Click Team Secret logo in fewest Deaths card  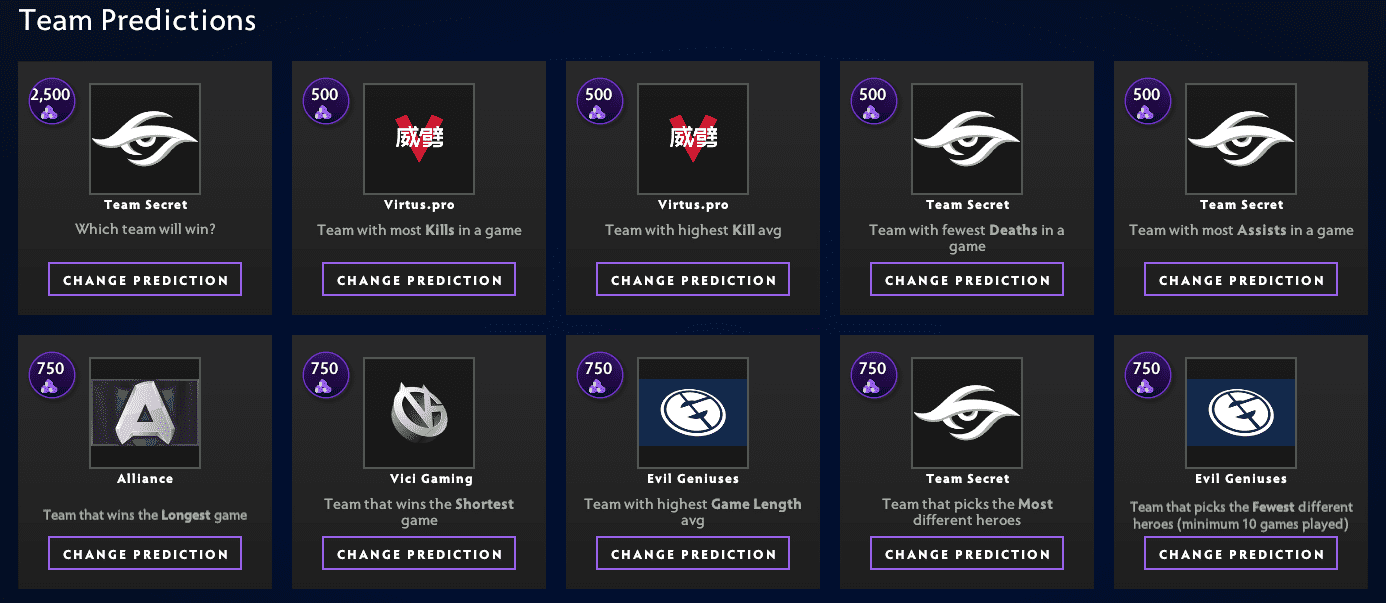(x=967, y=139)
